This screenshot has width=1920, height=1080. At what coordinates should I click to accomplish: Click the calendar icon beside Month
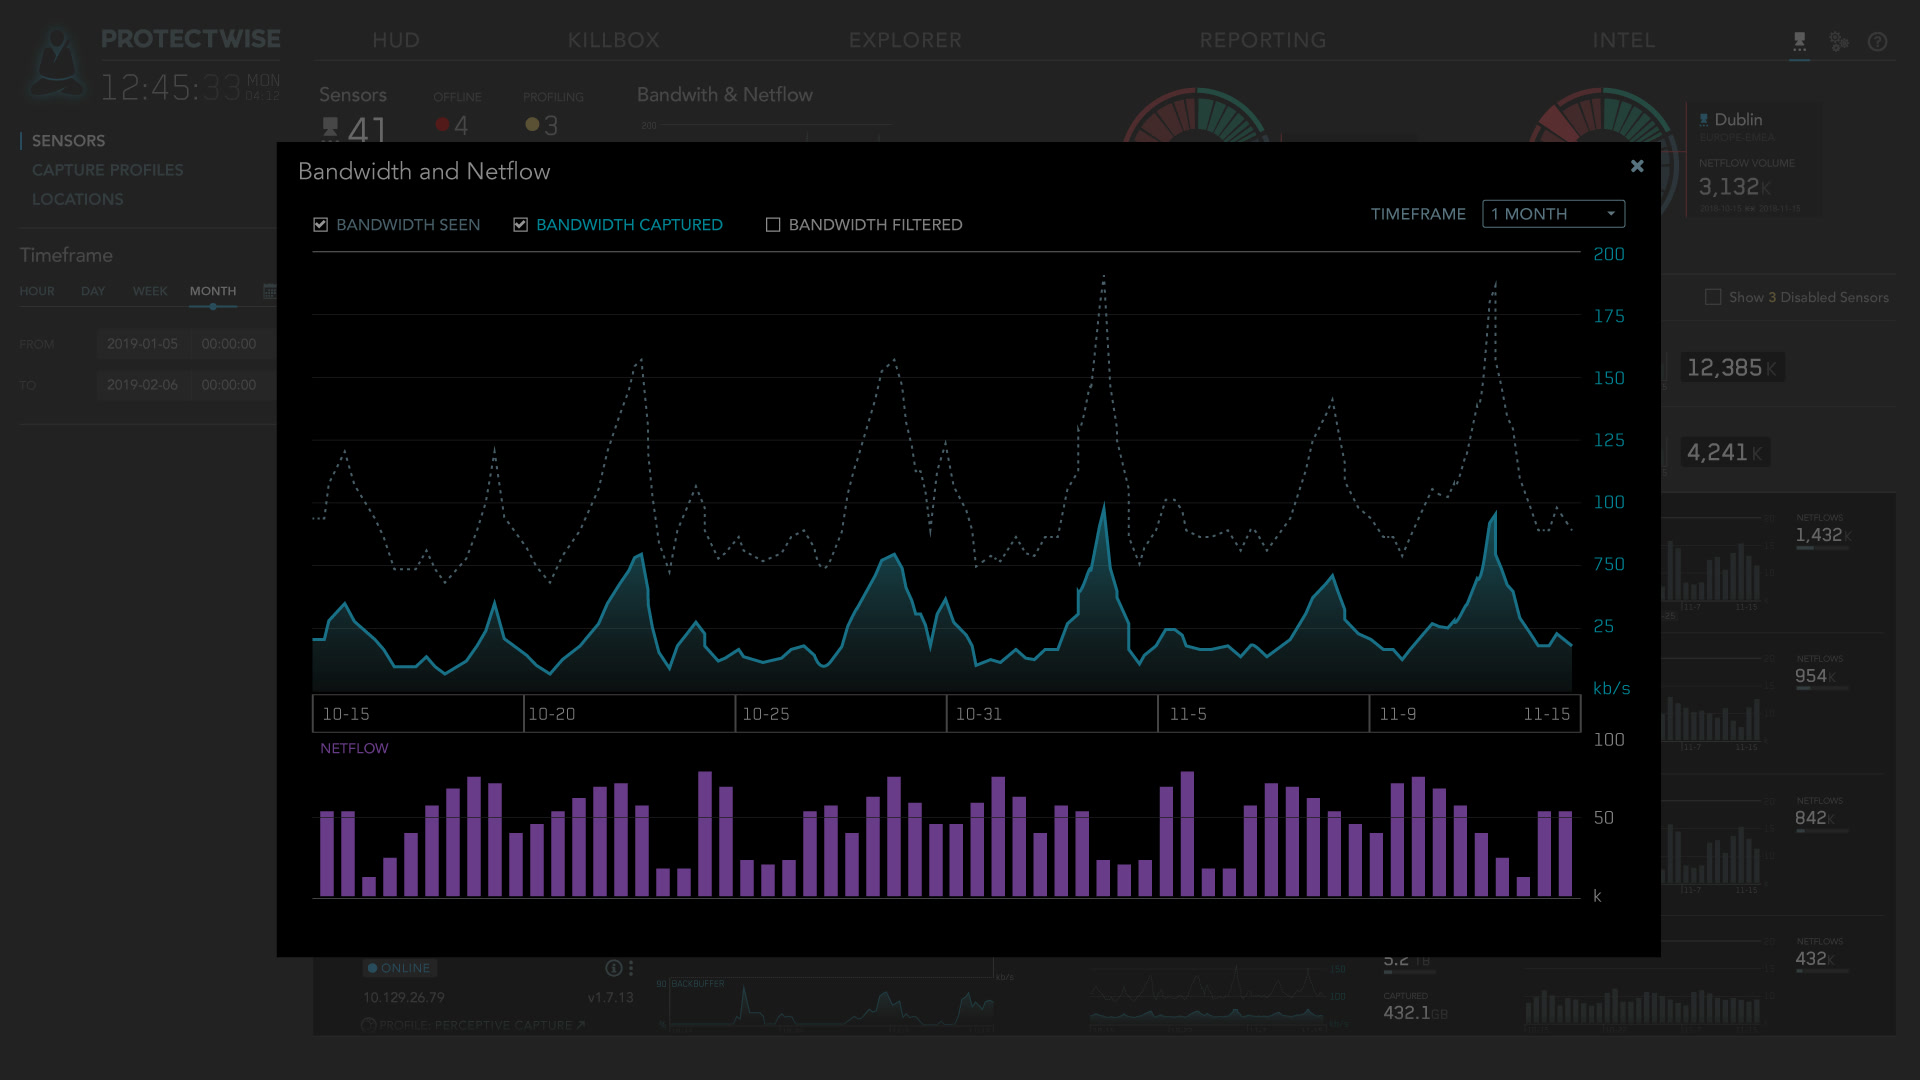[269, 291]
